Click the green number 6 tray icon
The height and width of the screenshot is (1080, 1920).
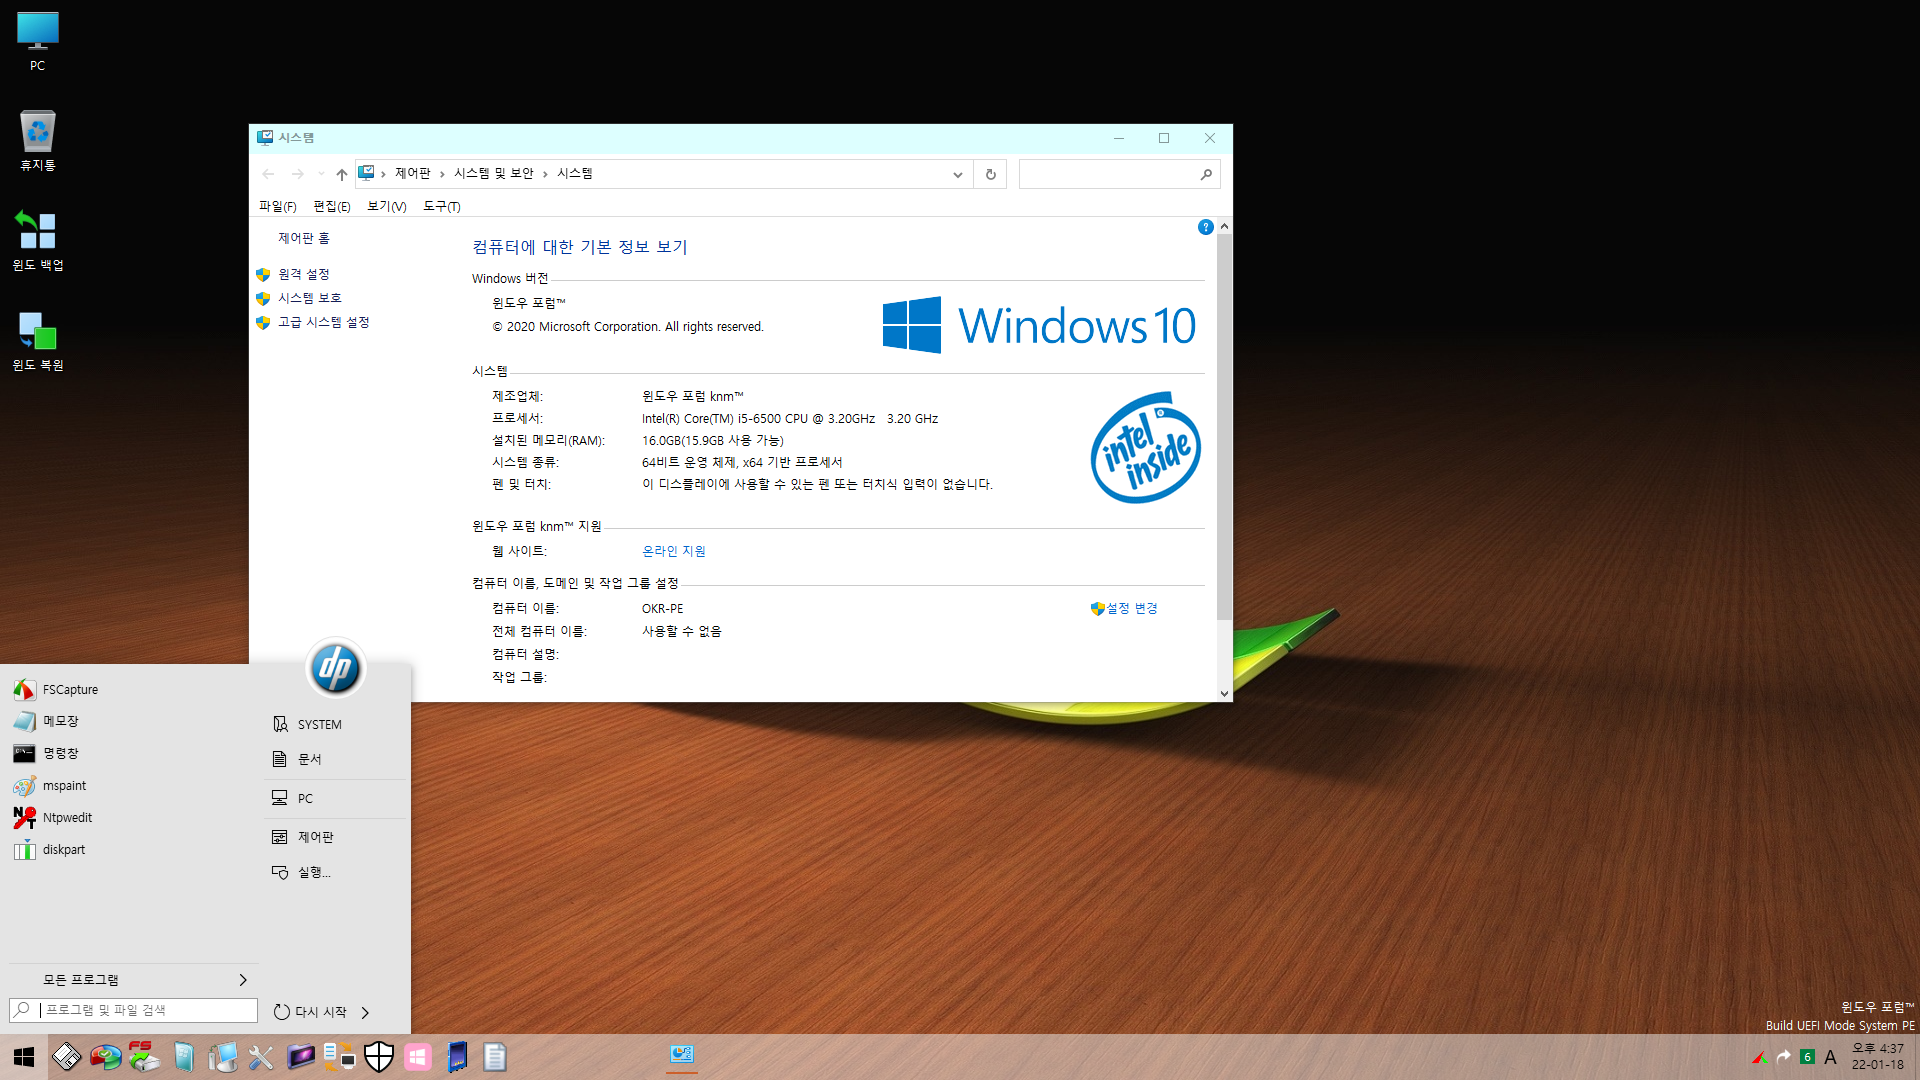coord(1807,1057)
